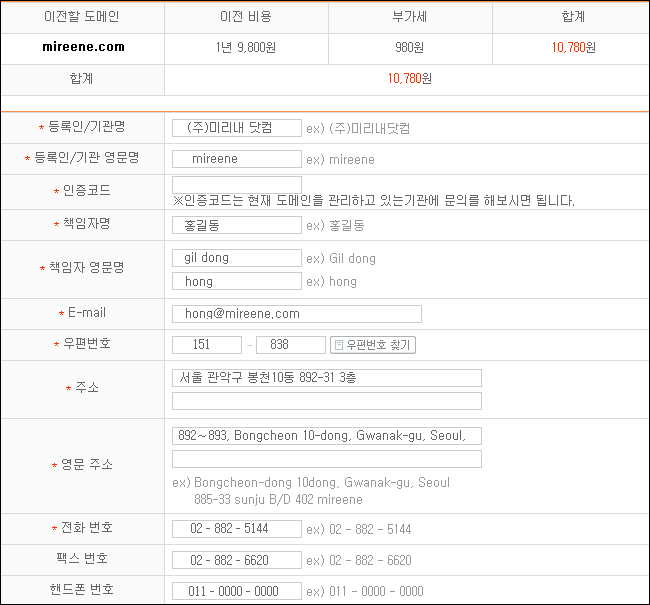Click the 1년 9,800원 transfer cost cell
The height and width of the screenshot is (605, 650).
point(246,47)
